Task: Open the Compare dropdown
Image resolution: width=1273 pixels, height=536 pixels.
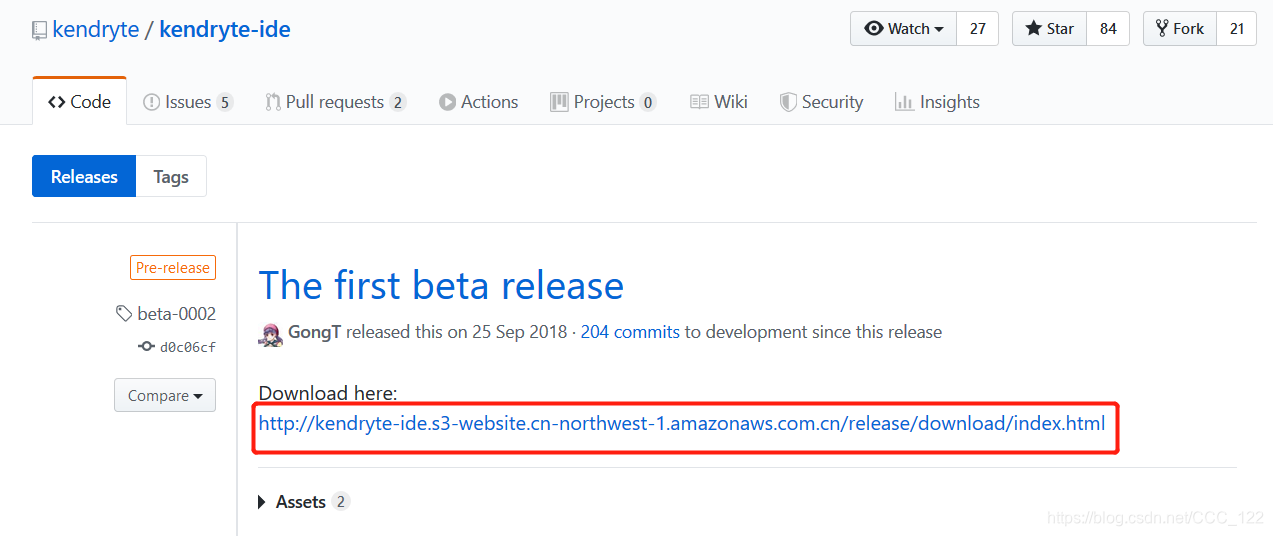Action: 165,395
